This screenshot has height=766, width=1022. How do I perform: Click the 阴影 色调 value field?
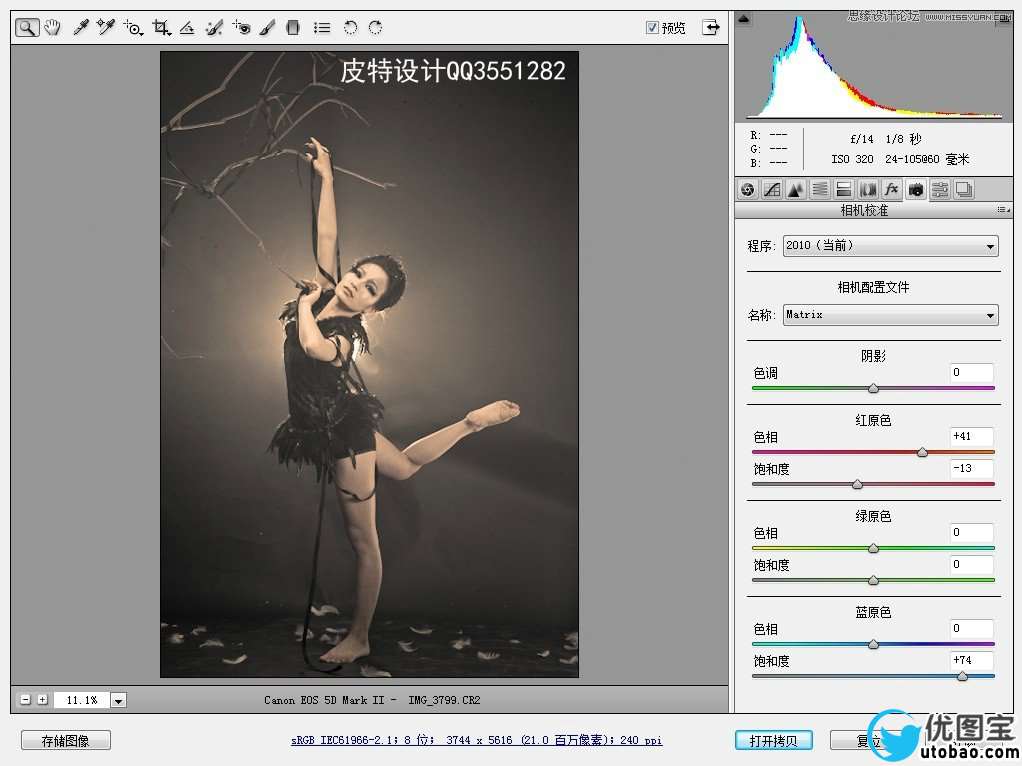971,372
